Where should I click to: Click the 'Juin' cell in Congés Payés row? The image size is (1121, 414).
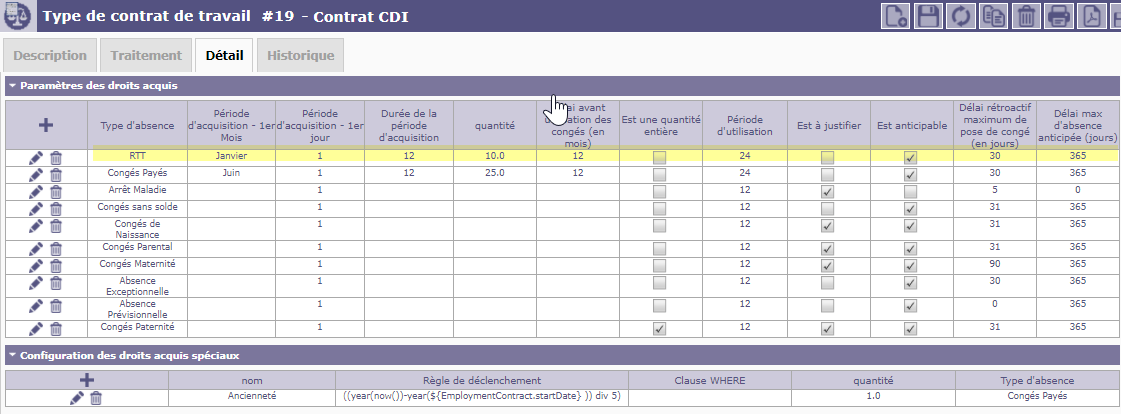pyautogui.click(x=231, y=173)
